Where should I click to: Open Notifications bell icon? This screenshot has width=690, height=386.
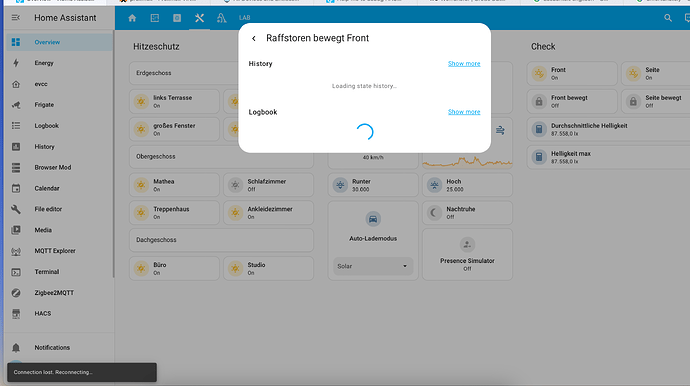pyautogui.click(x=16, y=348)
